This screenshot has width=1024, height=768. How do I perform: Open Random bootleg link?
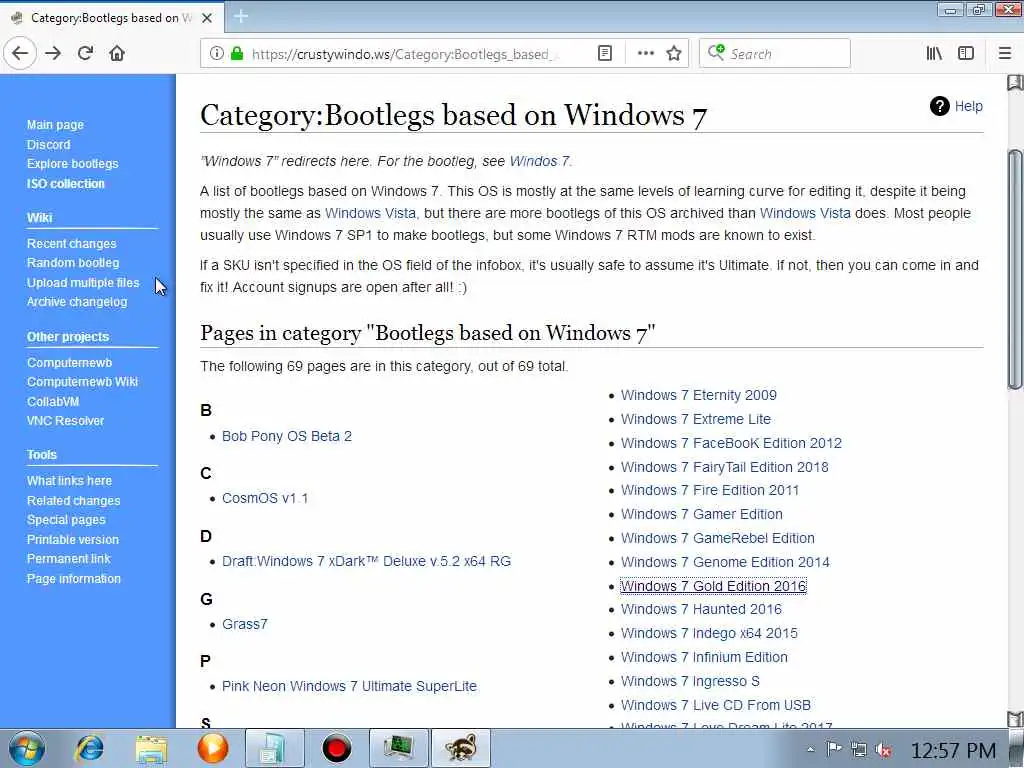[x=73, y=263]
